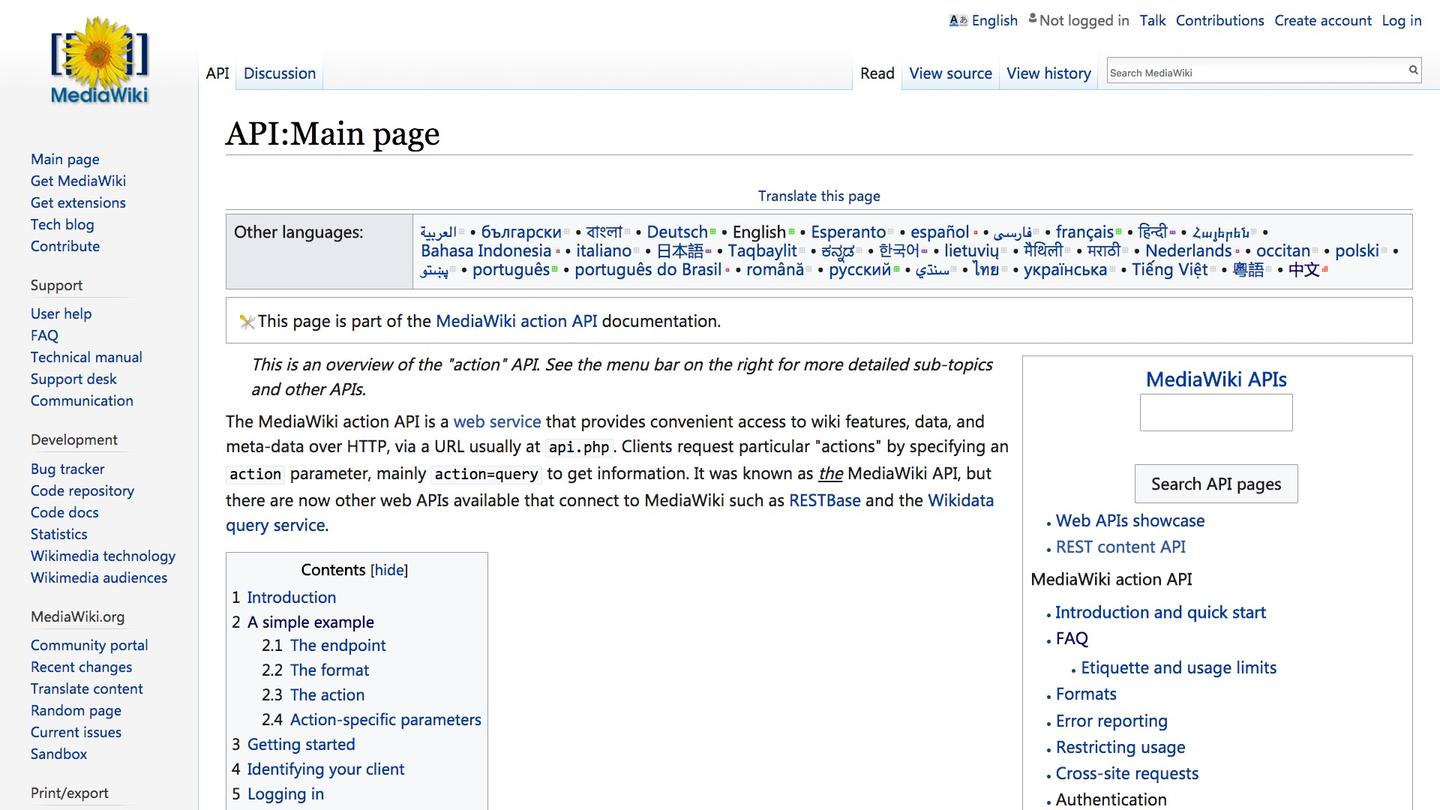Go to Recent changes in the sidebar
Screen dimensions: 1440x810
(x=81, y=667)
